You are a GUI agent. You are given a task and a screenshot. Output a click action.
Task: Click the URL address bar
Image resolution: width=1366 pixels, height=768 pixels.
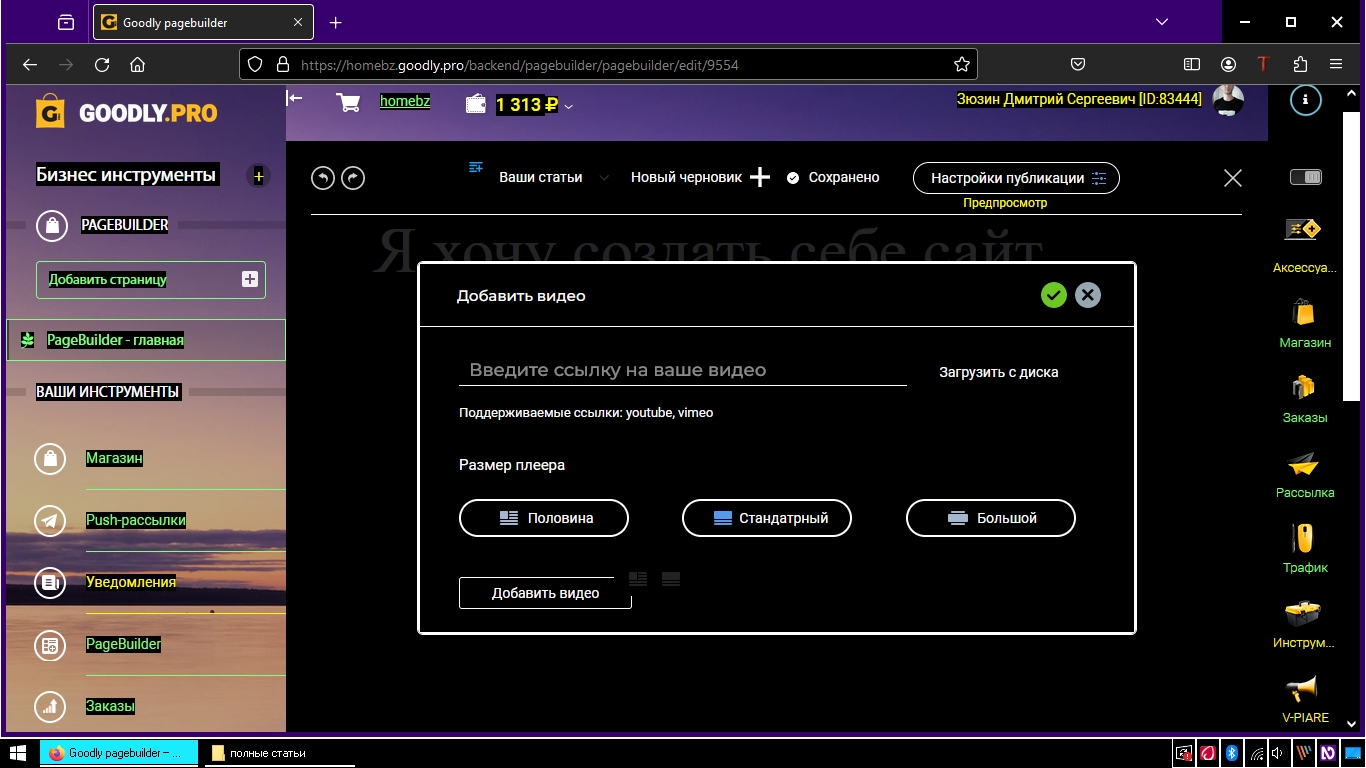(x=608, y=64)
